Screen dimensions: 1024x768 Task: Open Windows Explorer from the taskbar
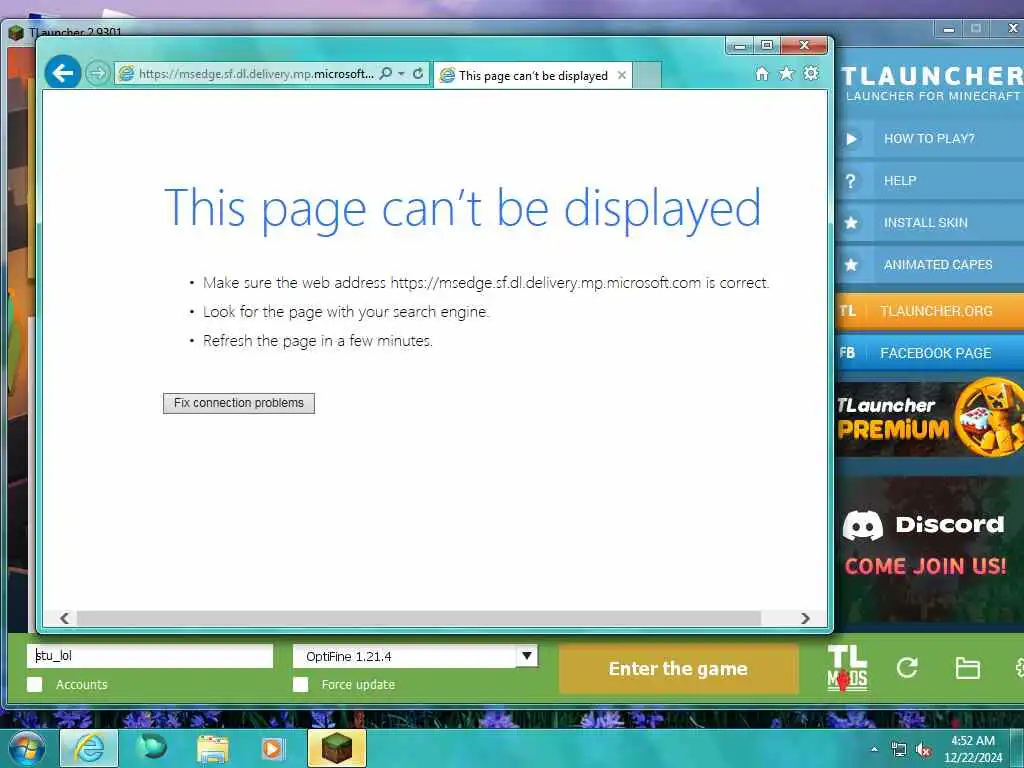tap(213, 749)
